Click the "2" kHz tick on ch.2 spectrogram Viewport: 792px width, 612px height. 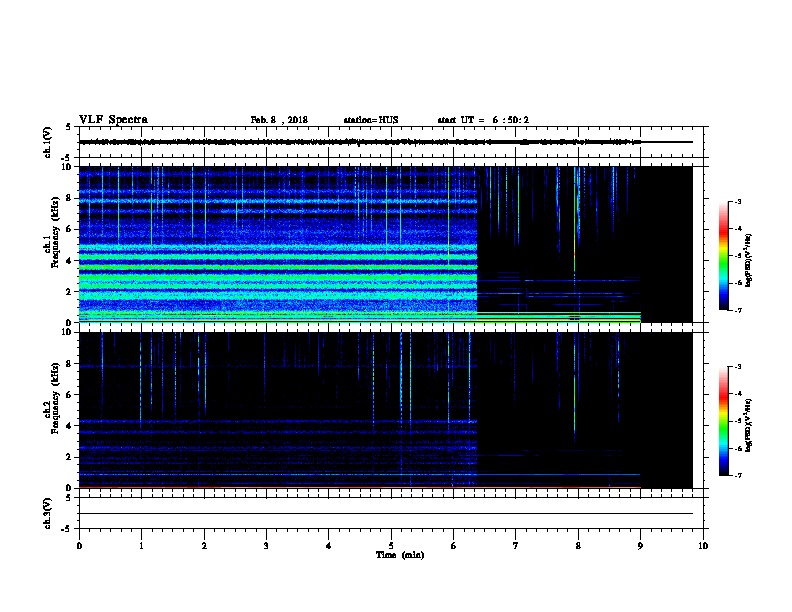[69, 457]
